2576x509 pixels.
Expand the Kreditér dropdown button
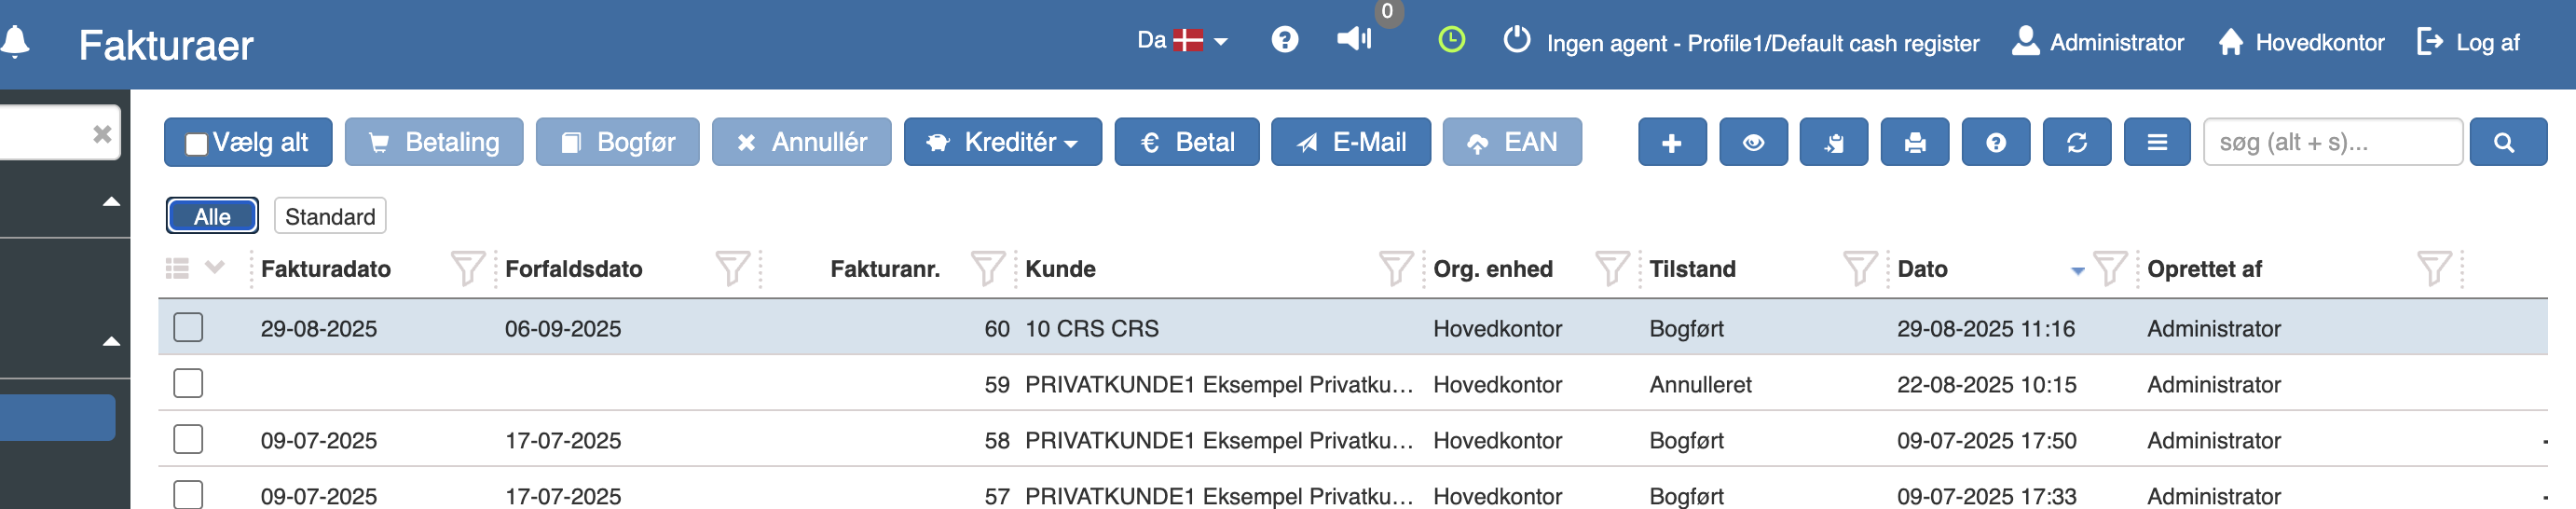click(x=1002, y=143)
